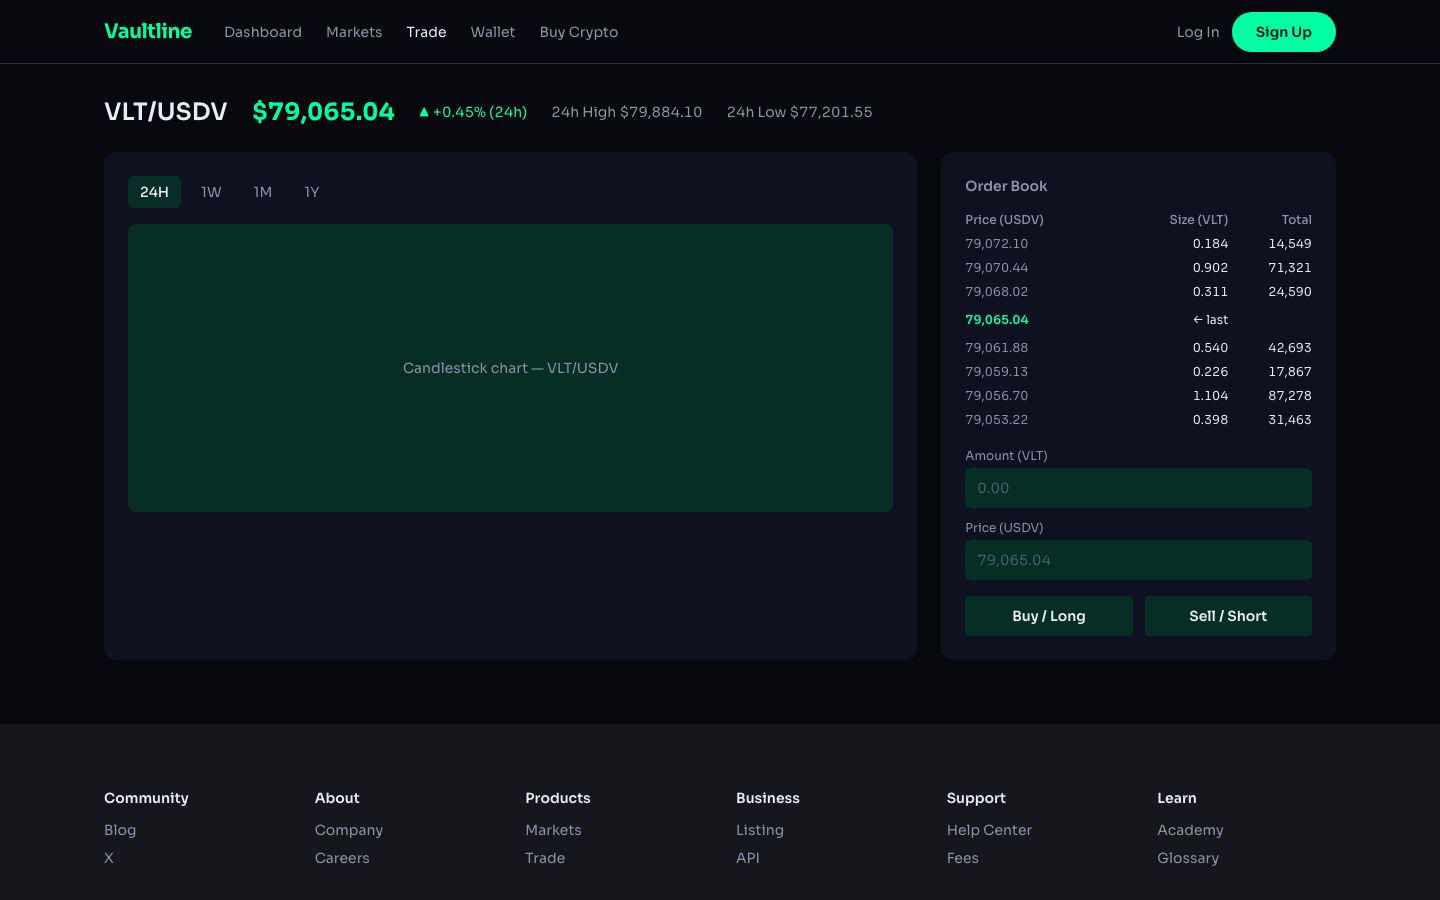Click the 24h Low $77,201.55 stat
The width and height of the screenshot is (1440, 900).
(x=799, y=112)
